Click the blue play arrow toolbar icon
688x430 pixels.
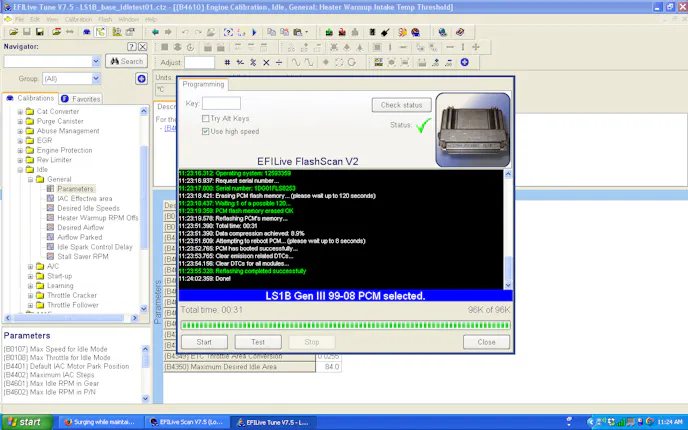coord(254,32)
